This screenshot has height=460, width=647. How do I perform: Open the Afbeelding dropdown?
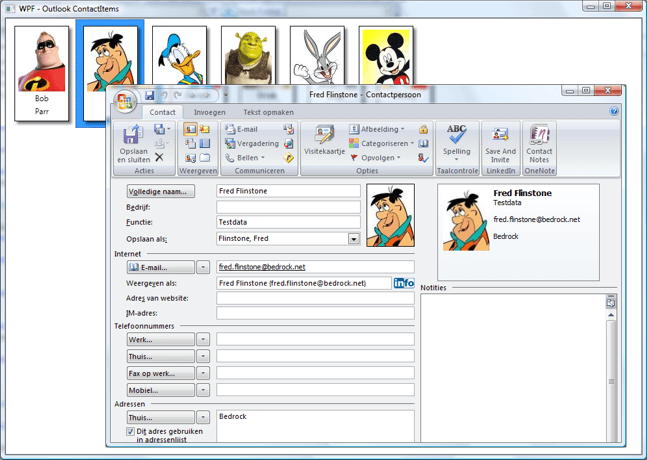point(377,129)
